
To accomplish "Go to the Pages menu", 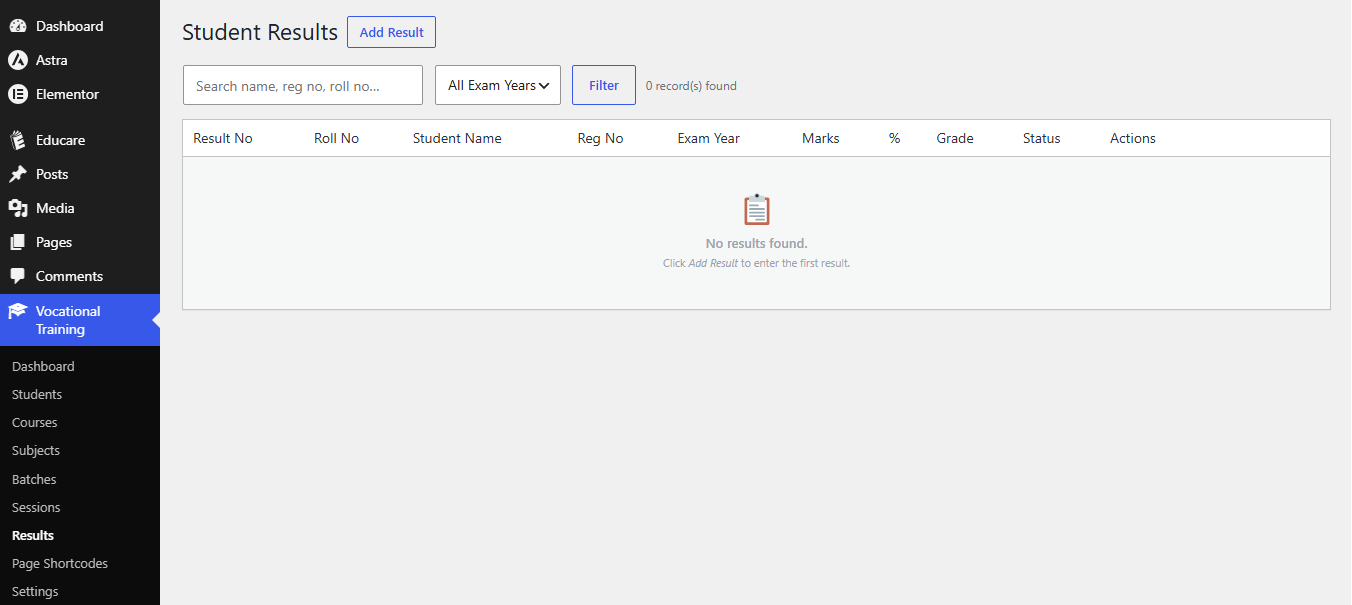I will point(80,242).
